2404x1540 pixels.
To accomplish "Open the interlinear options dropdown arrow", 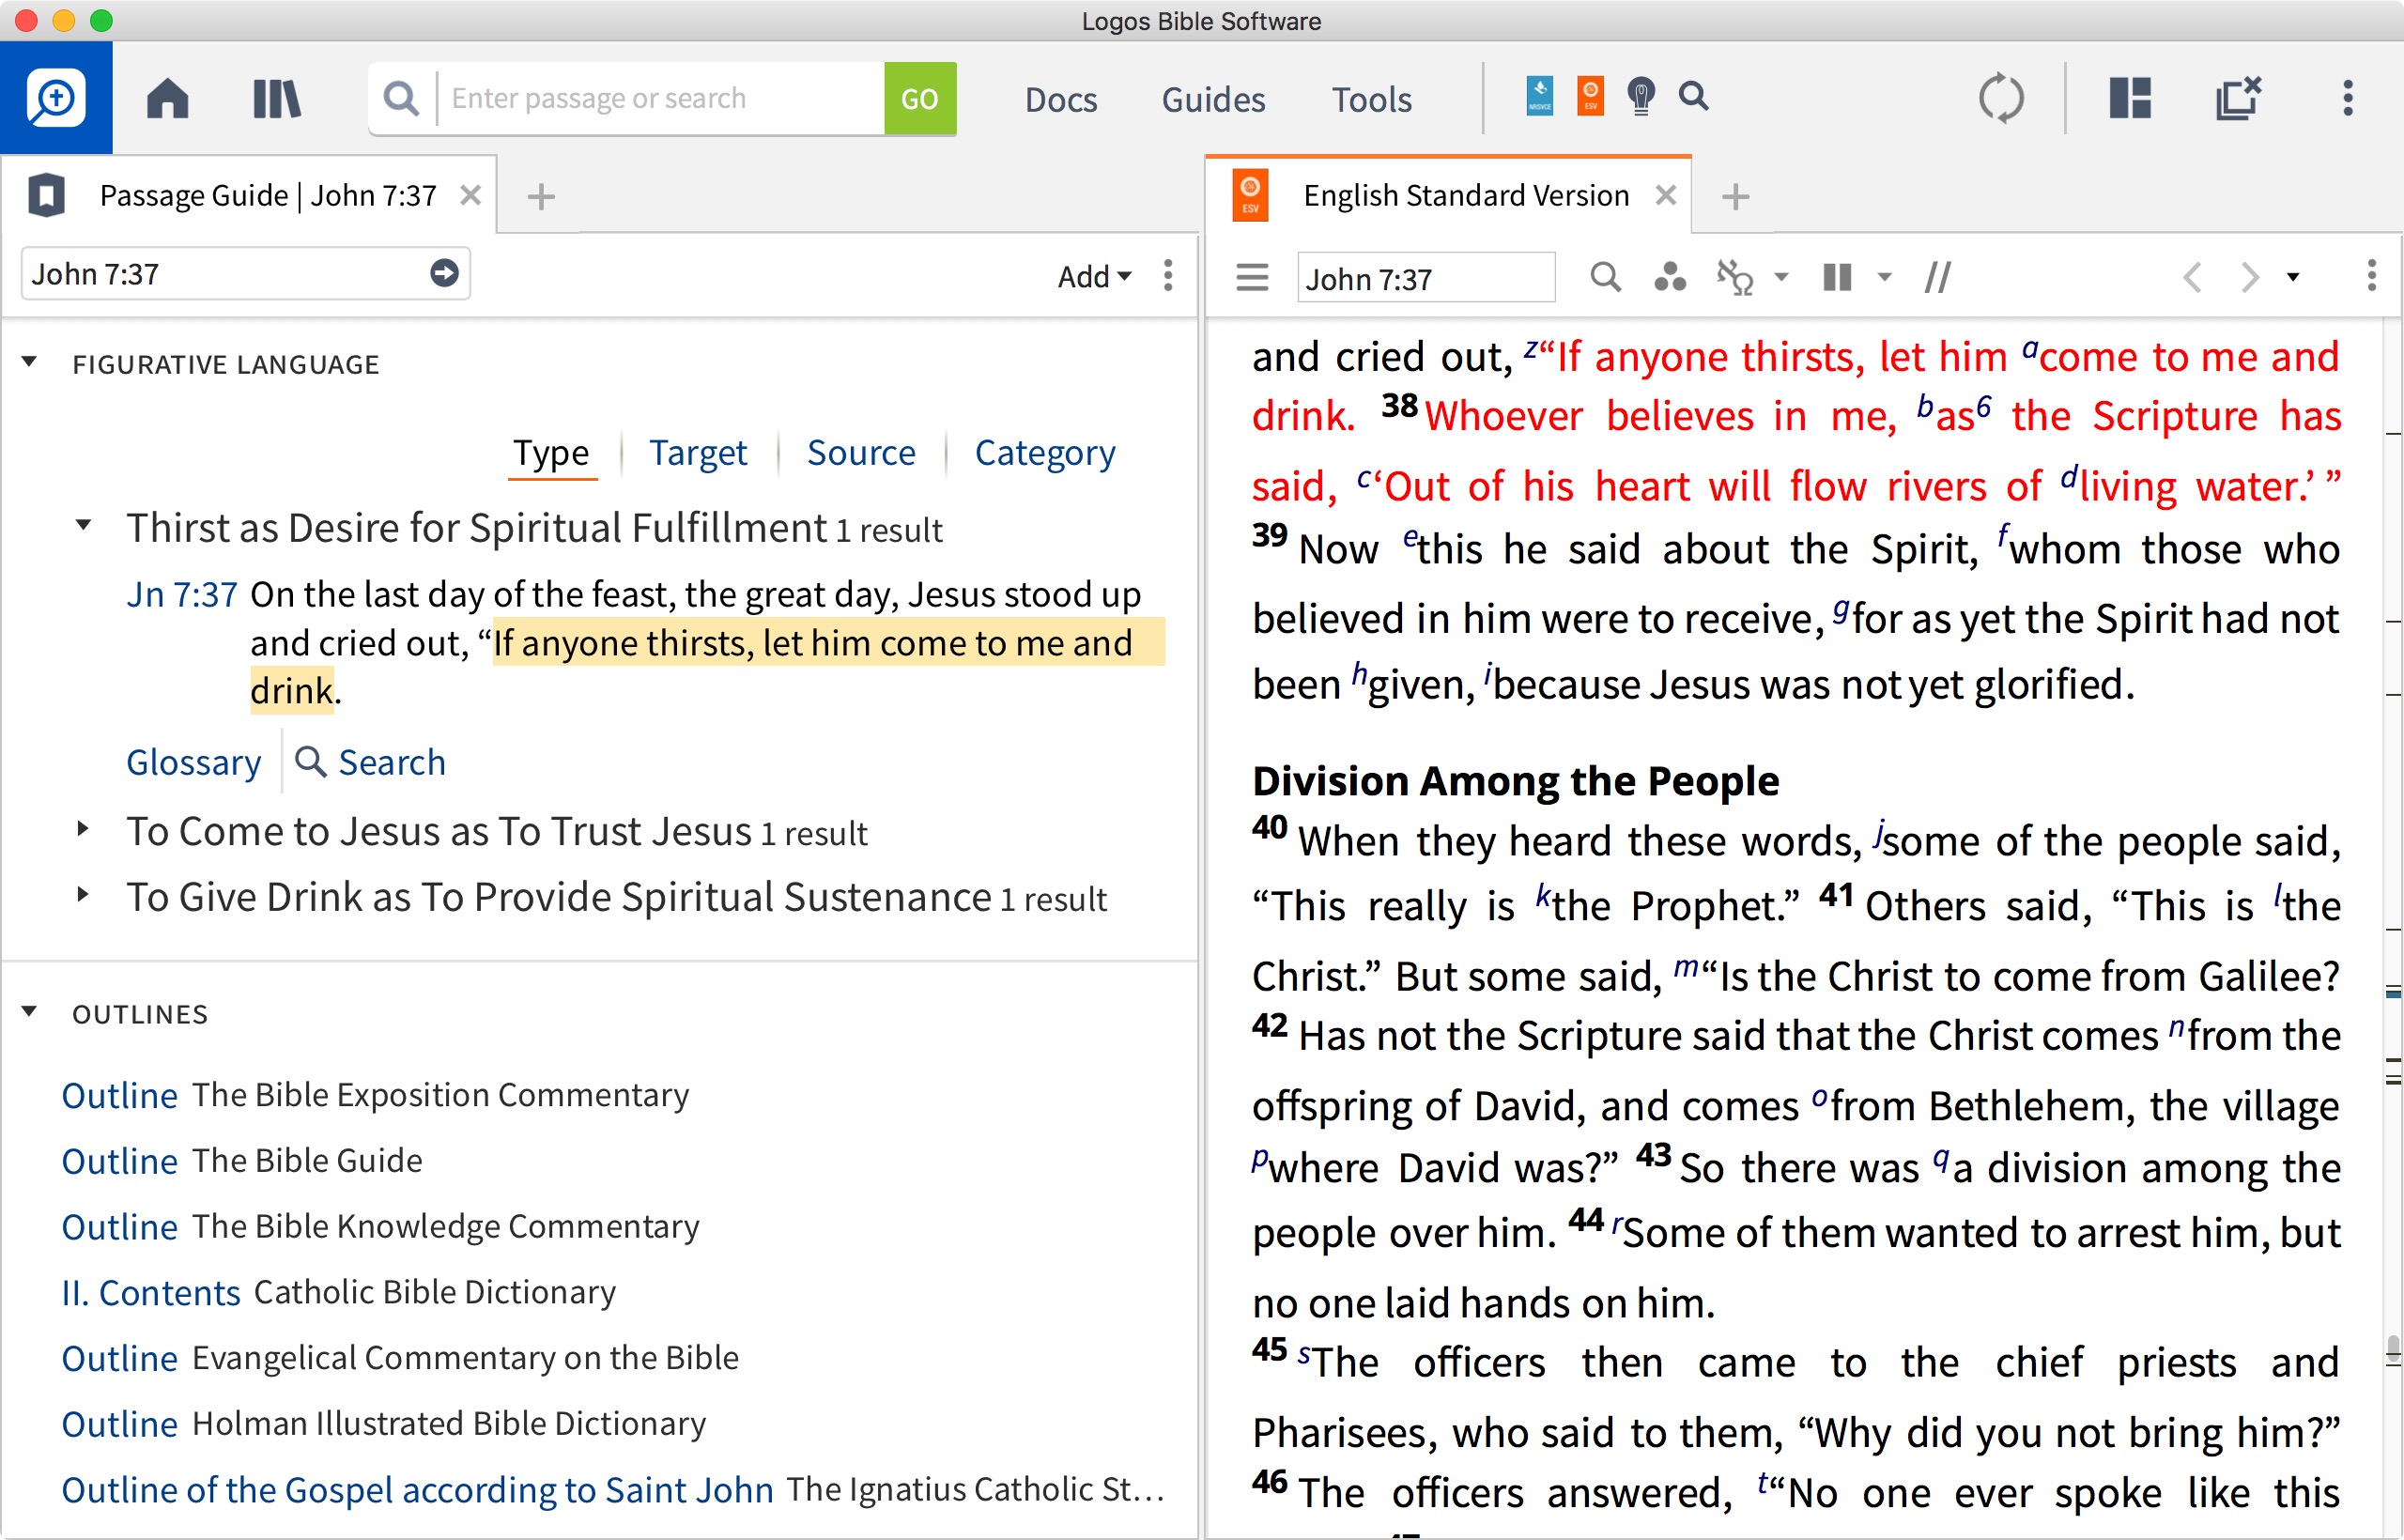I will pos(1781,277).
